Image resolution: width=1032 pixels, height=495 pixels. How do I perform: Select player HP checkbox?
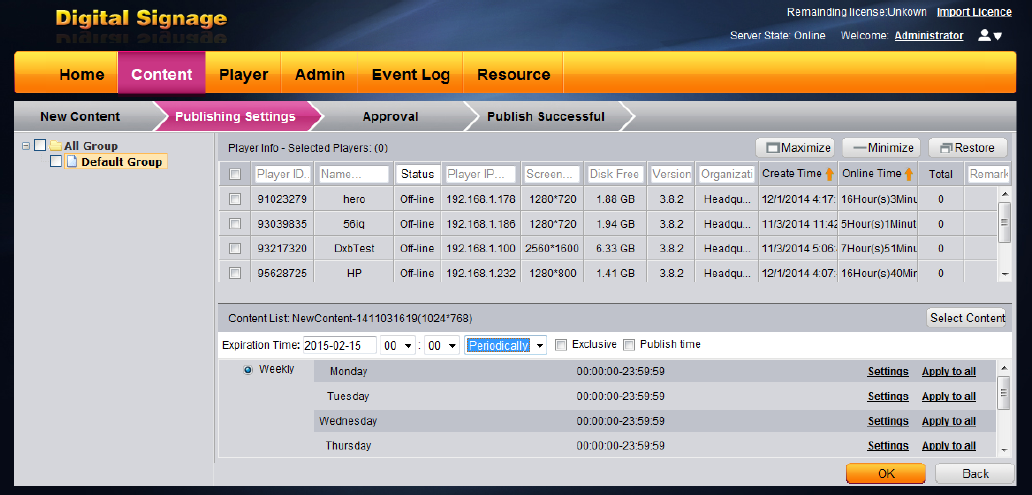(234, 273)
